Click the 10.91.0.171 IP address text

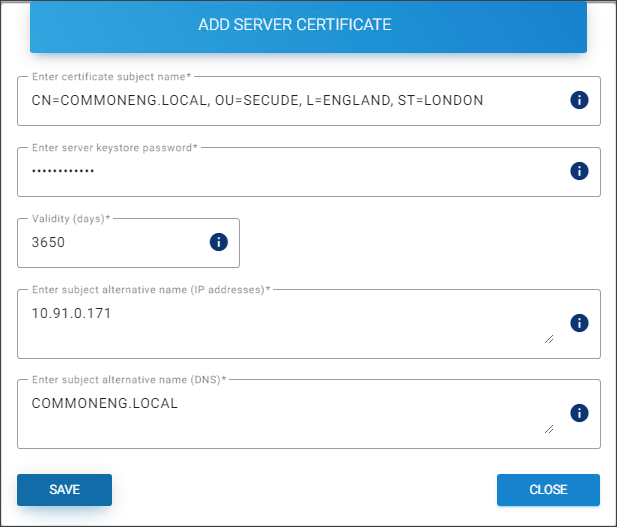tap(71, 314)
